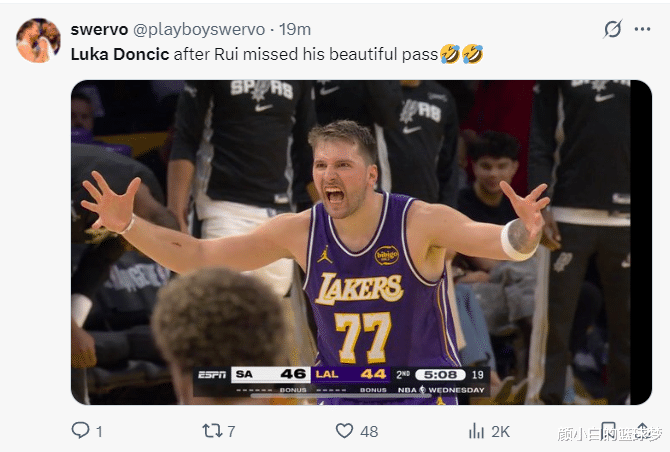This screenshot has height=452, width=670.
Task: Open the Lakers game photo
Action: point(360,242)
